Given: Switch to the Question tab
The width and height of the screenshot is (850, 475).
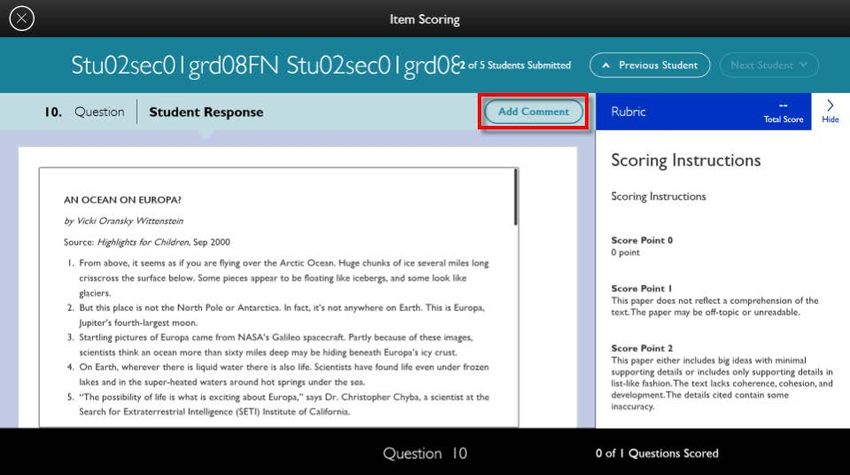Looking at the screenshot, I should pos(99,112).
